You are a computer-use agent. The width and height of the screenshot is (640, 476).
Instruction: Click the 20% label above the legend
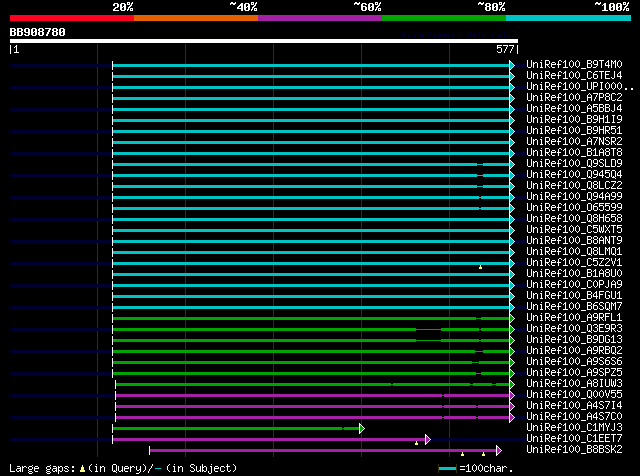[x=123, y=7]
